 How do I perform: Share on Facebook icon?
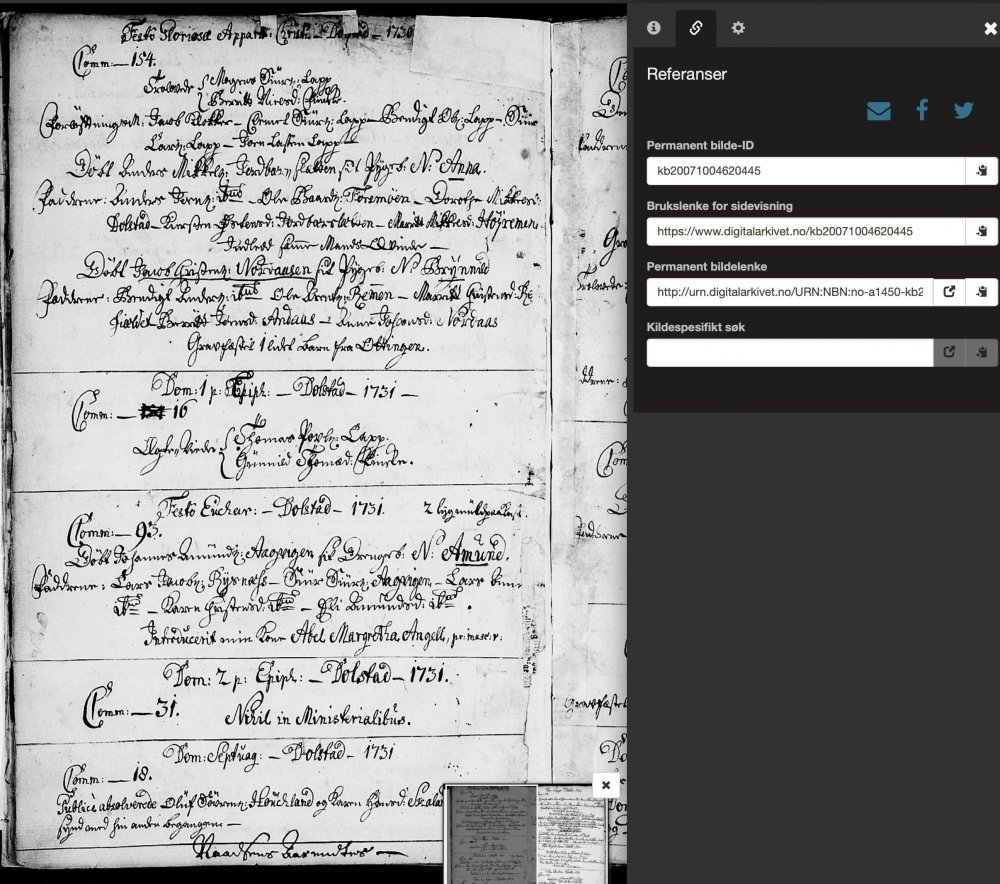click(922, 110)
